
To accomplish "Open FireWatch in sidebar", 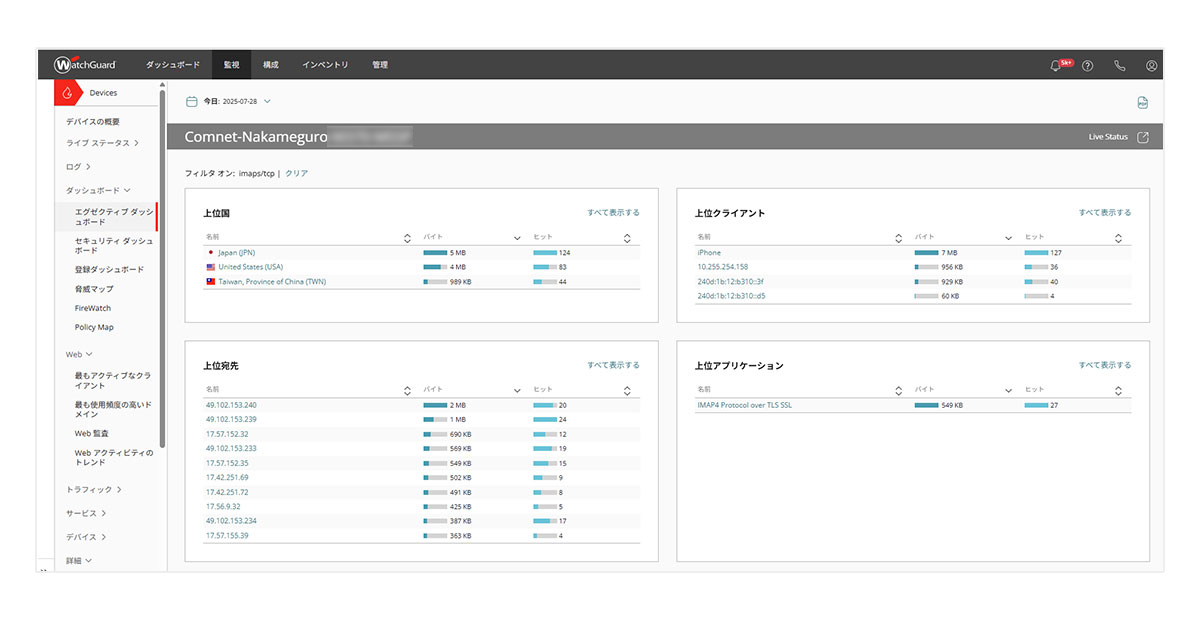I will click(93, 308).
